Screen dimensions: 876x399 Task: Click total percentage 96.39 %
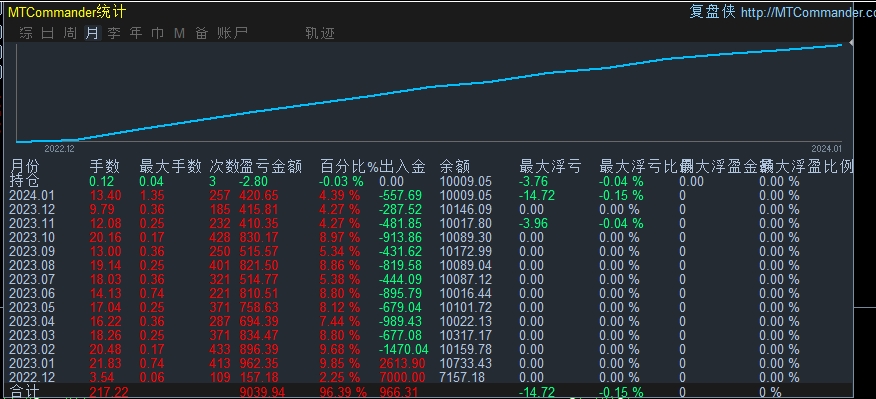click(x=343, y=392)
